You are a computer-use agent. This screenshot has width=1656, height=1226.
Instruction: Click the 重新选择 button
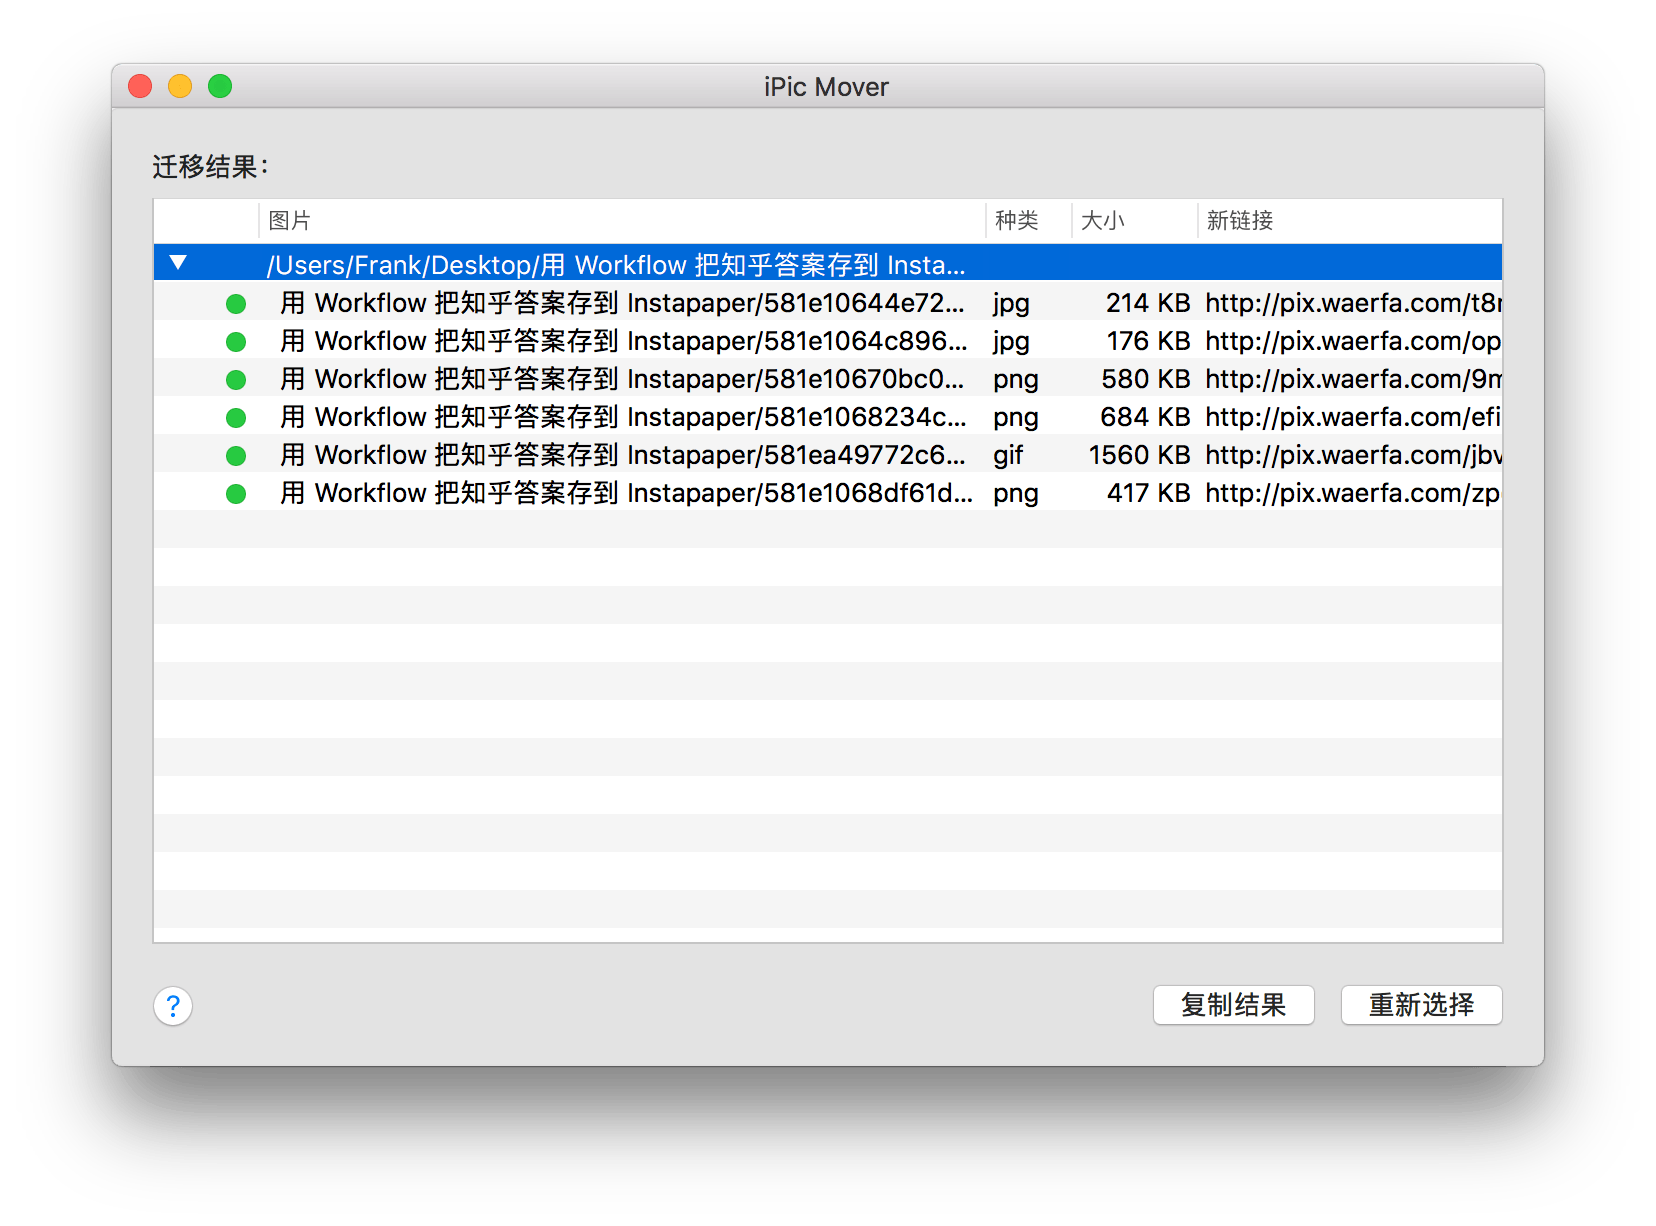(1421, 1005)
